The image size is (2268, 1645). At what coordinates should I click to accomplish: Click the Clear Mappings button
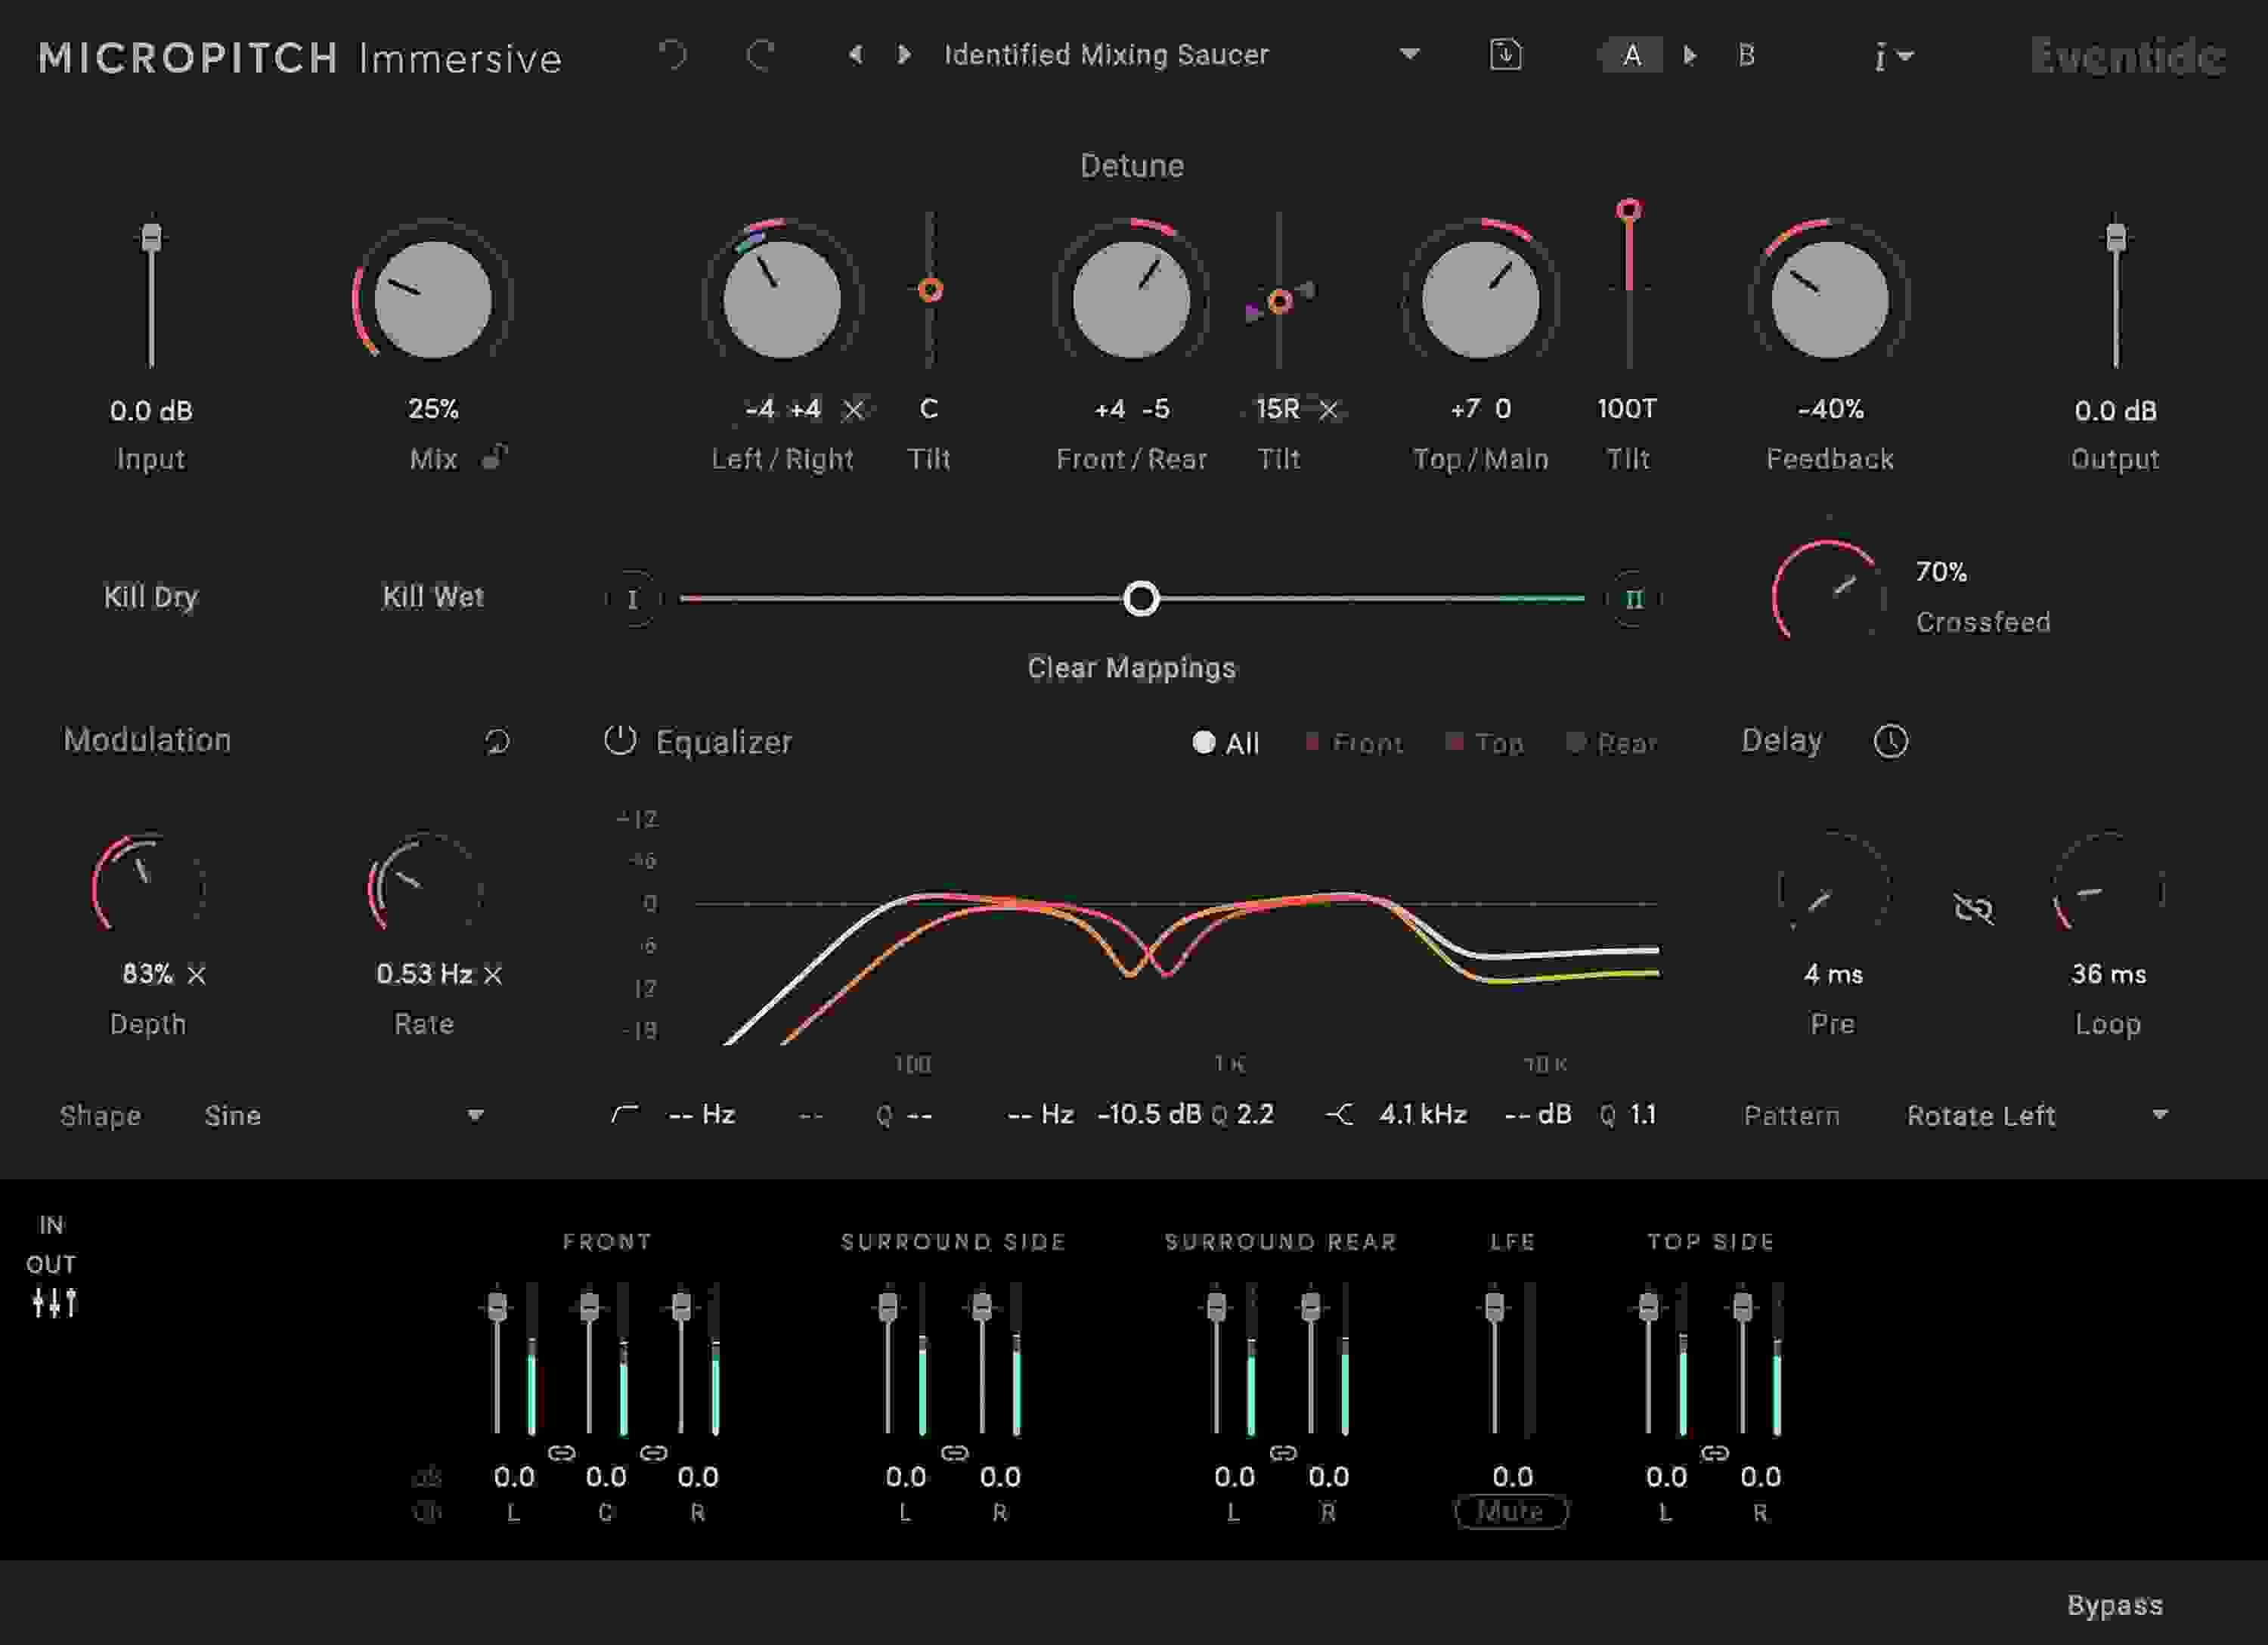1132,668
